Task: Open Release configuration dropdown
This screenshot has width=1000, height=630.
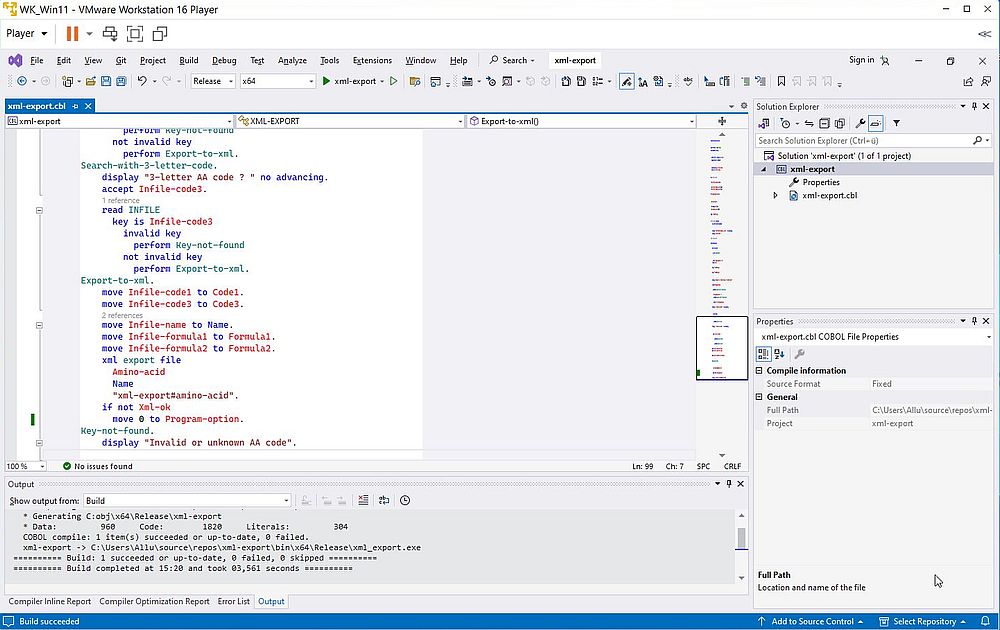Action: click(x=213, y=81)
